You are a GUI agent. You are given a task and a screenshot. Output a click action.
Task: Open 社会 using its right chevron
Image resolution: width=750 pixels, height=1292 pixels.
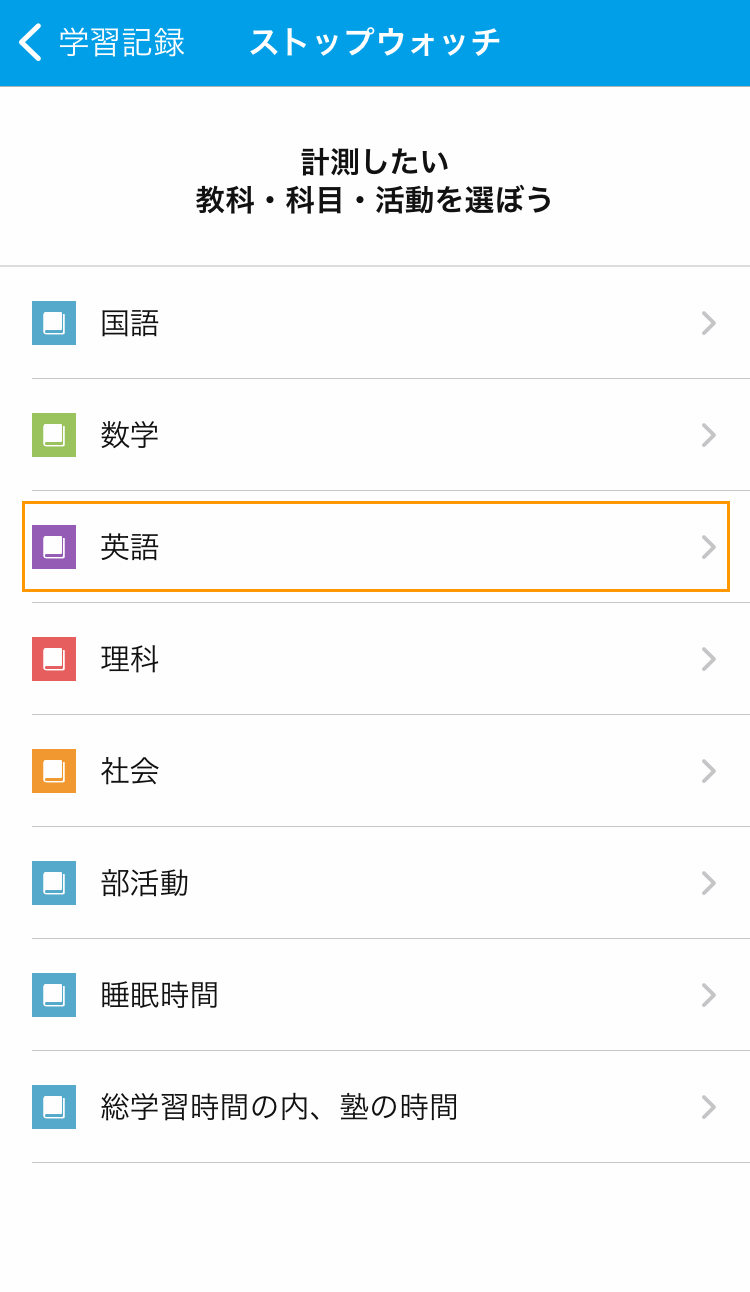click(708, 771)
